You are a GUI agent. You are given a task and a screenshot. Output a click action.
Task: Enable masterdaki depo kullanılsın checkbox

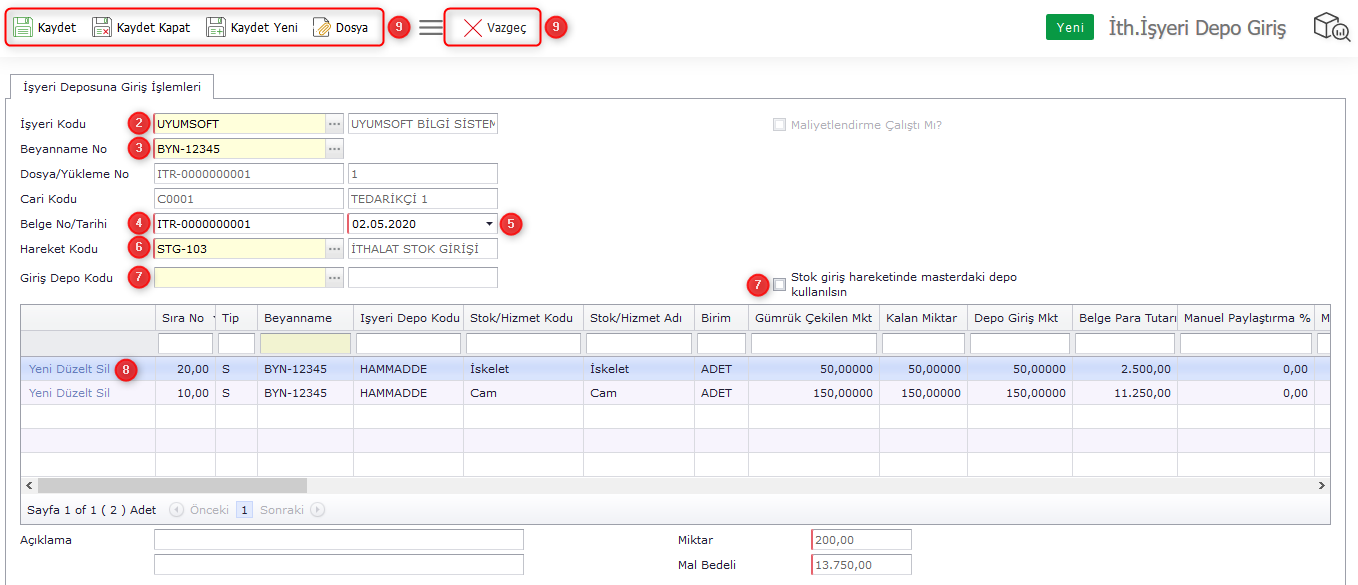780,284
